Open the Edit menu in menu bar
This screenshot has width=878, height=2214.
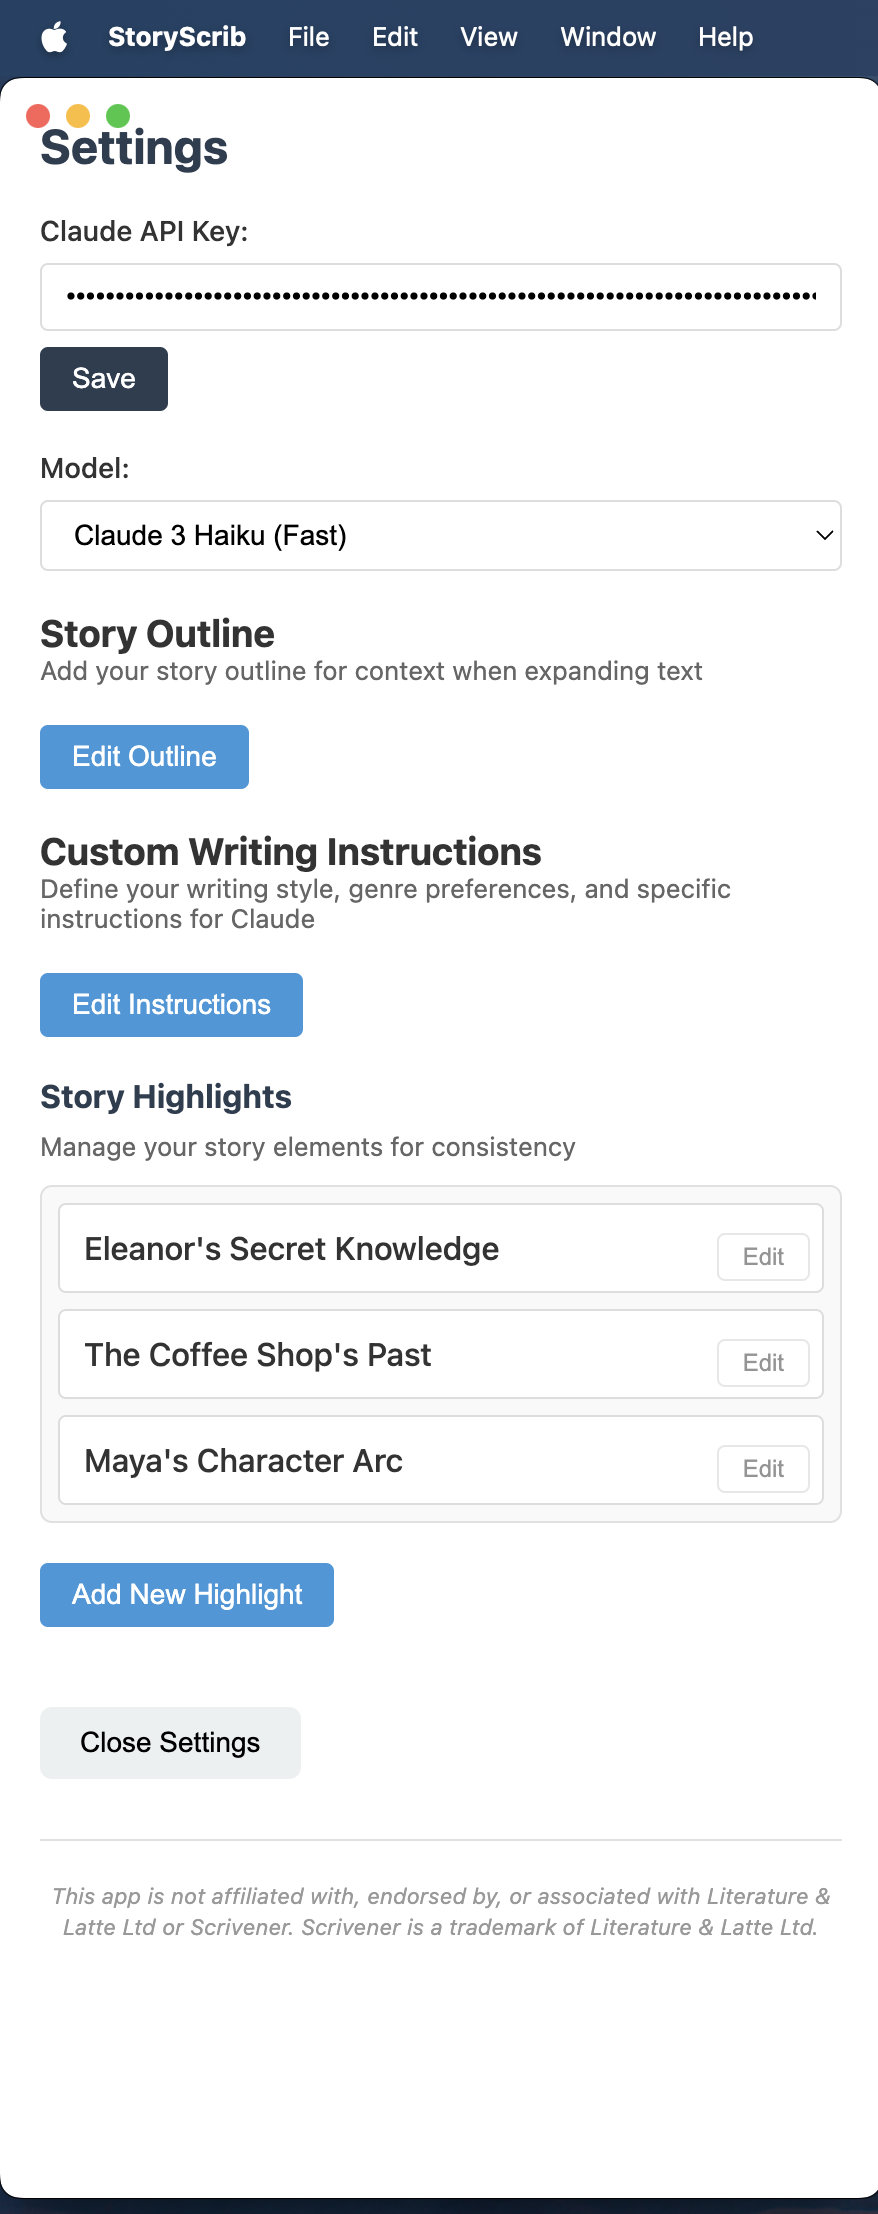point(395,37)
